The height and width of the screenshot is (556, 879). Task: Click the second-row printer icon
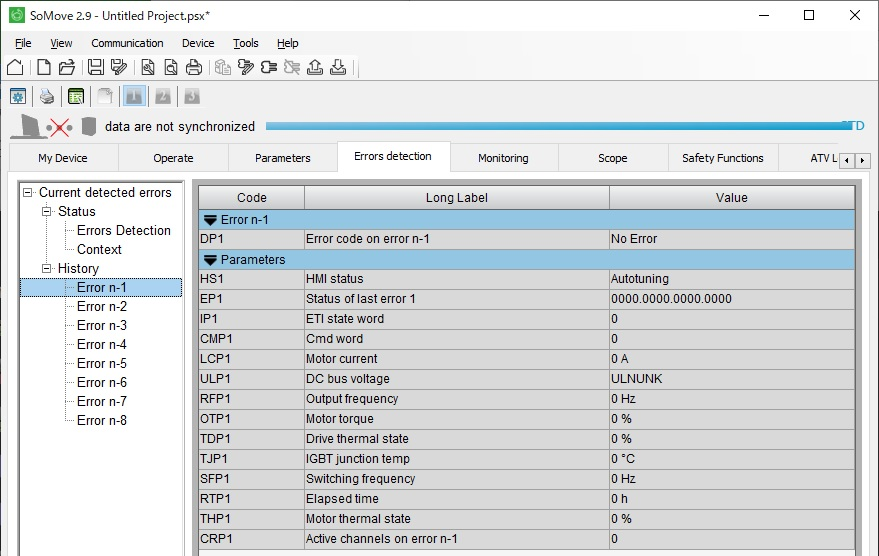(47, 96)
